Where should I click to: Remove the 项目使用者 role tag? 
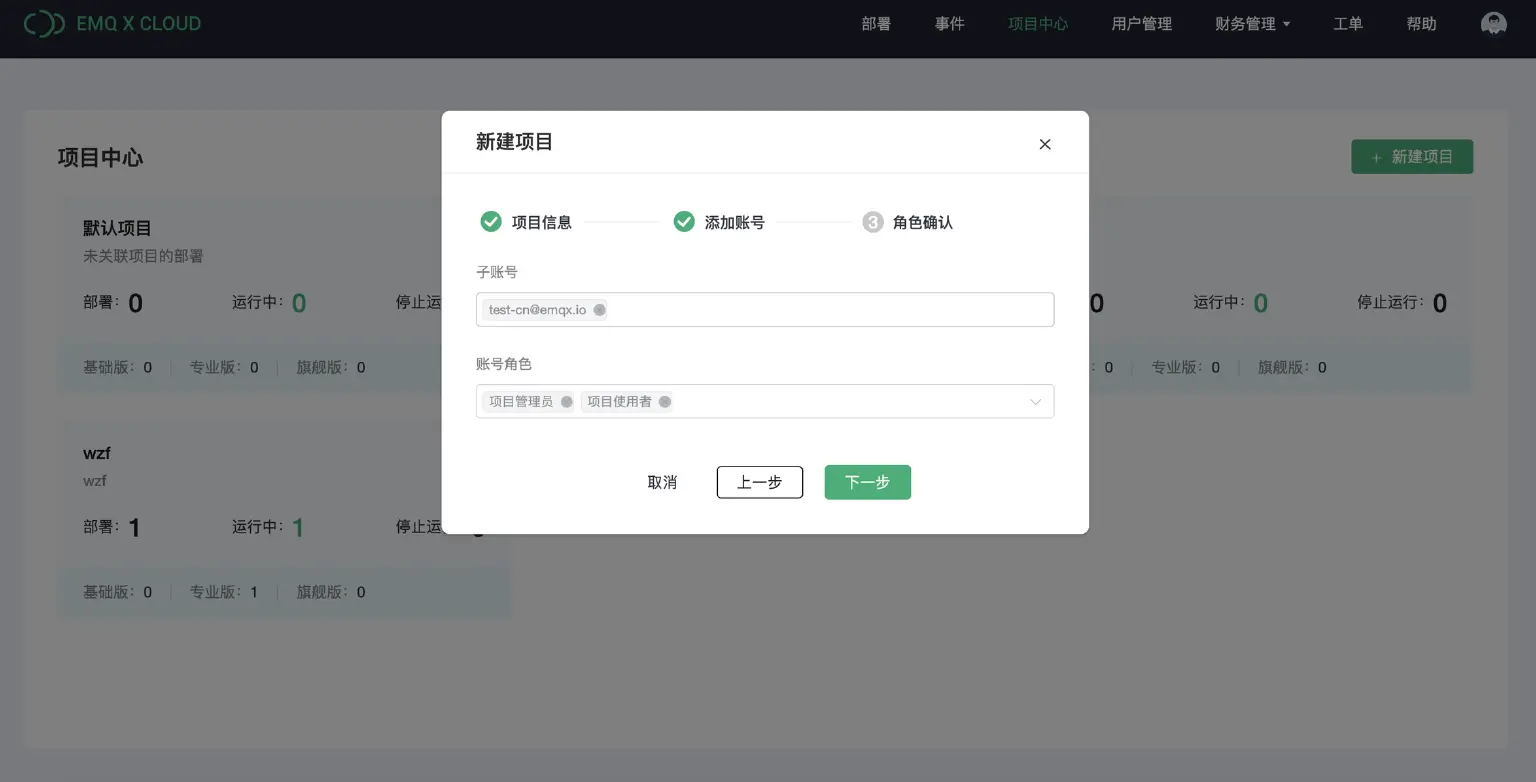[x=664, y=401]
